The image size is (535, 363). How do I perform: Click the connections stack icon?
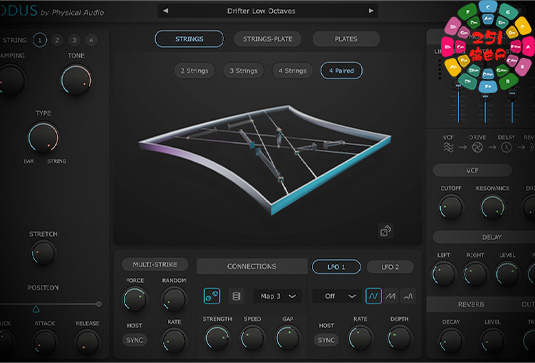pyautogui.click(x=236, y=296)
